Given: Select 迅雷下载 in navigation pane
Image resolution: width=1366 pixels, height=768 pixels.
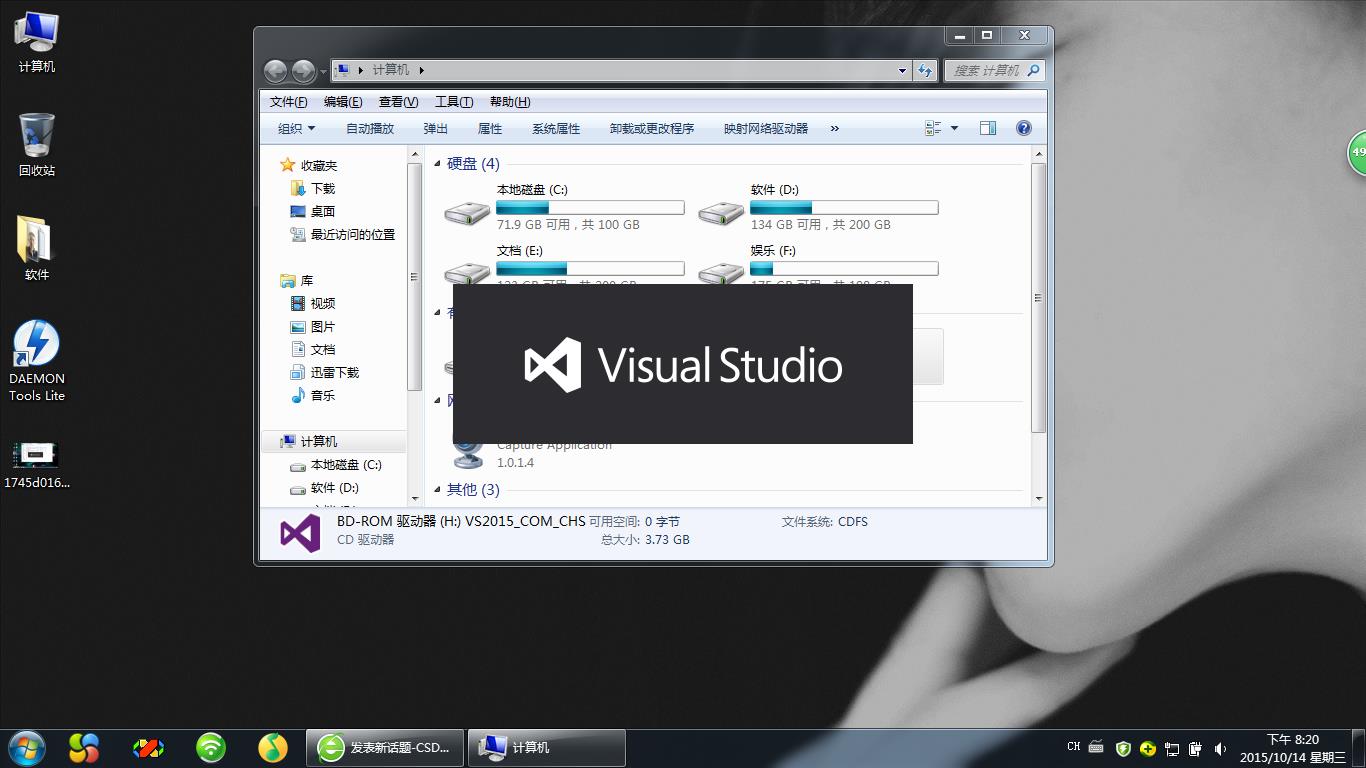Looking at the screenshot, I should tap(324, 372).
